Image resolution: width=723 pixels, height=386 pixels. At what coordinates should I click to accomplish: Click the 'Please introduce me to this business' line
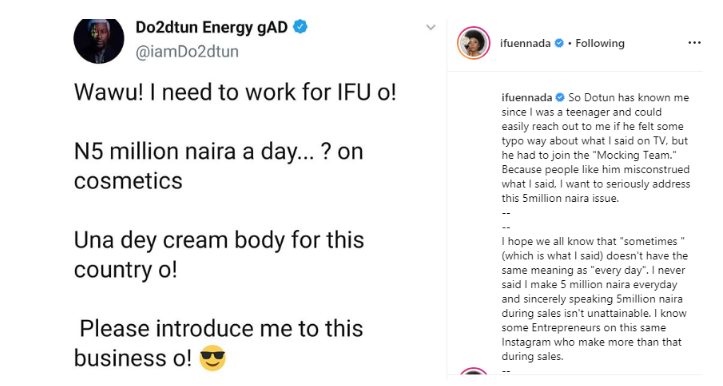219,343
